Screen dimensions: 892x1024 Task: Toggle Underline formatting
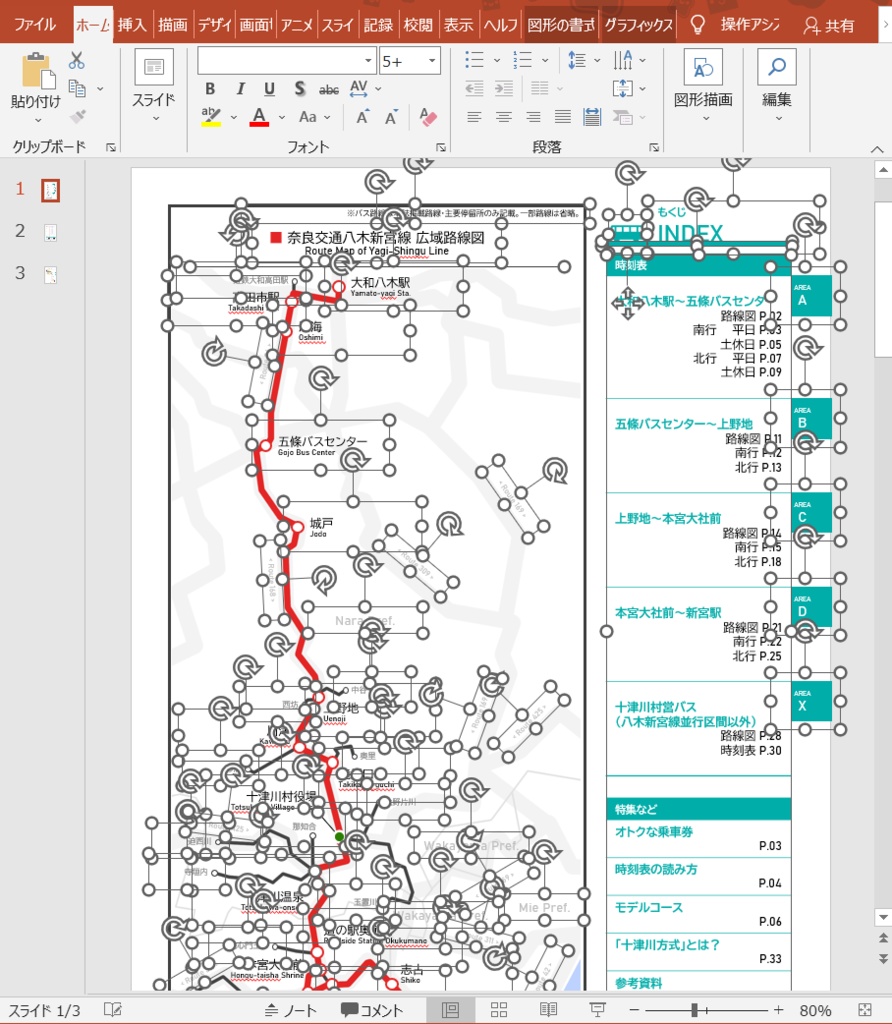(270, 89)
